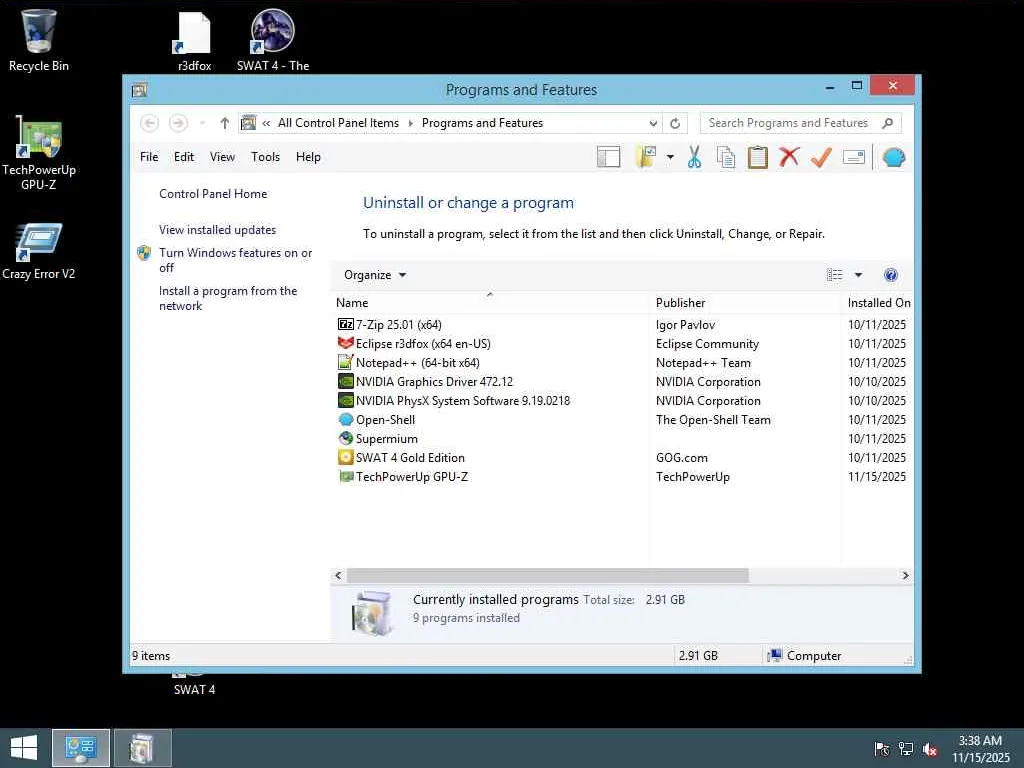The width and height of the screenshot is (1024, 768).
Task: Click the horizontal scrollbar thumb
Action: (547, 575)
